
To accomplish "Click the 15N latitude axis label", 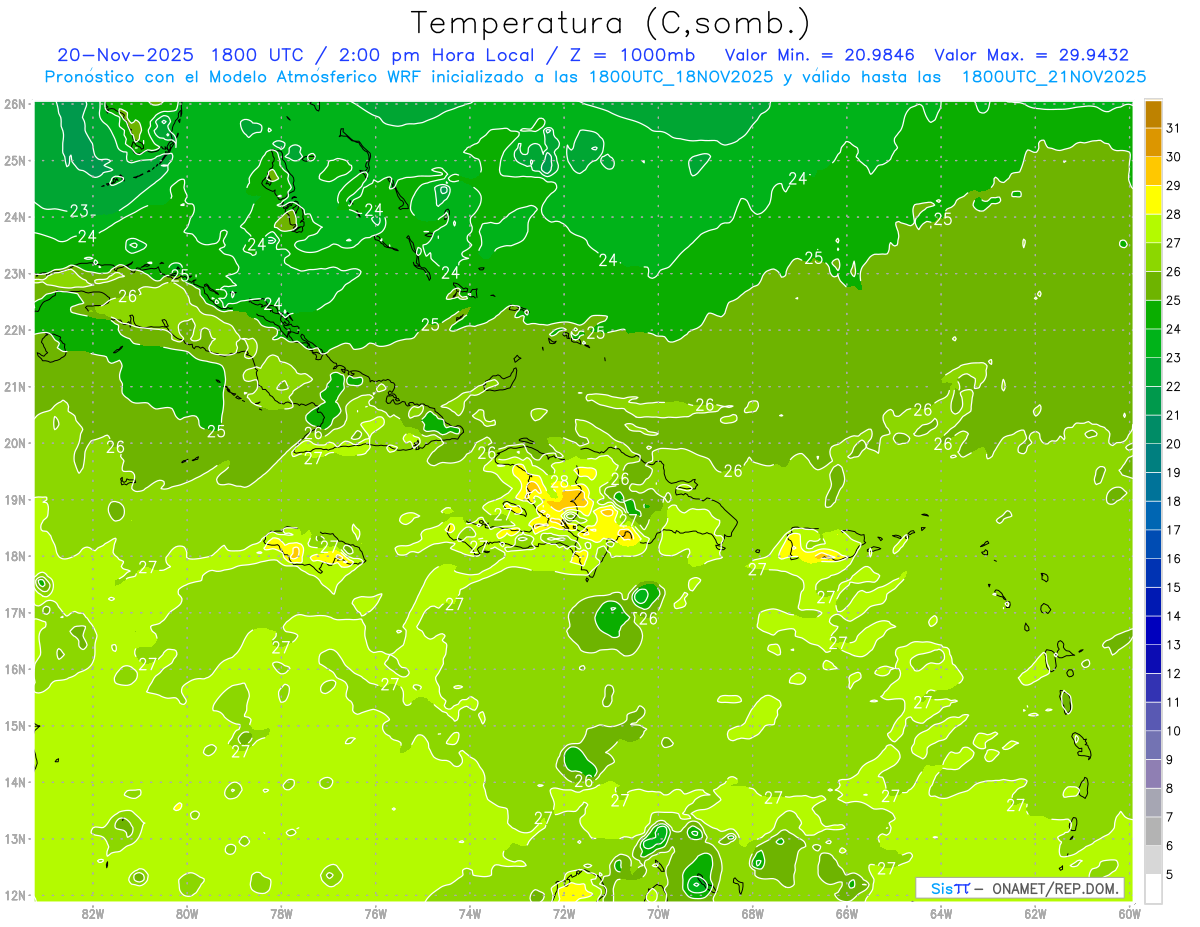I will 15,725.
